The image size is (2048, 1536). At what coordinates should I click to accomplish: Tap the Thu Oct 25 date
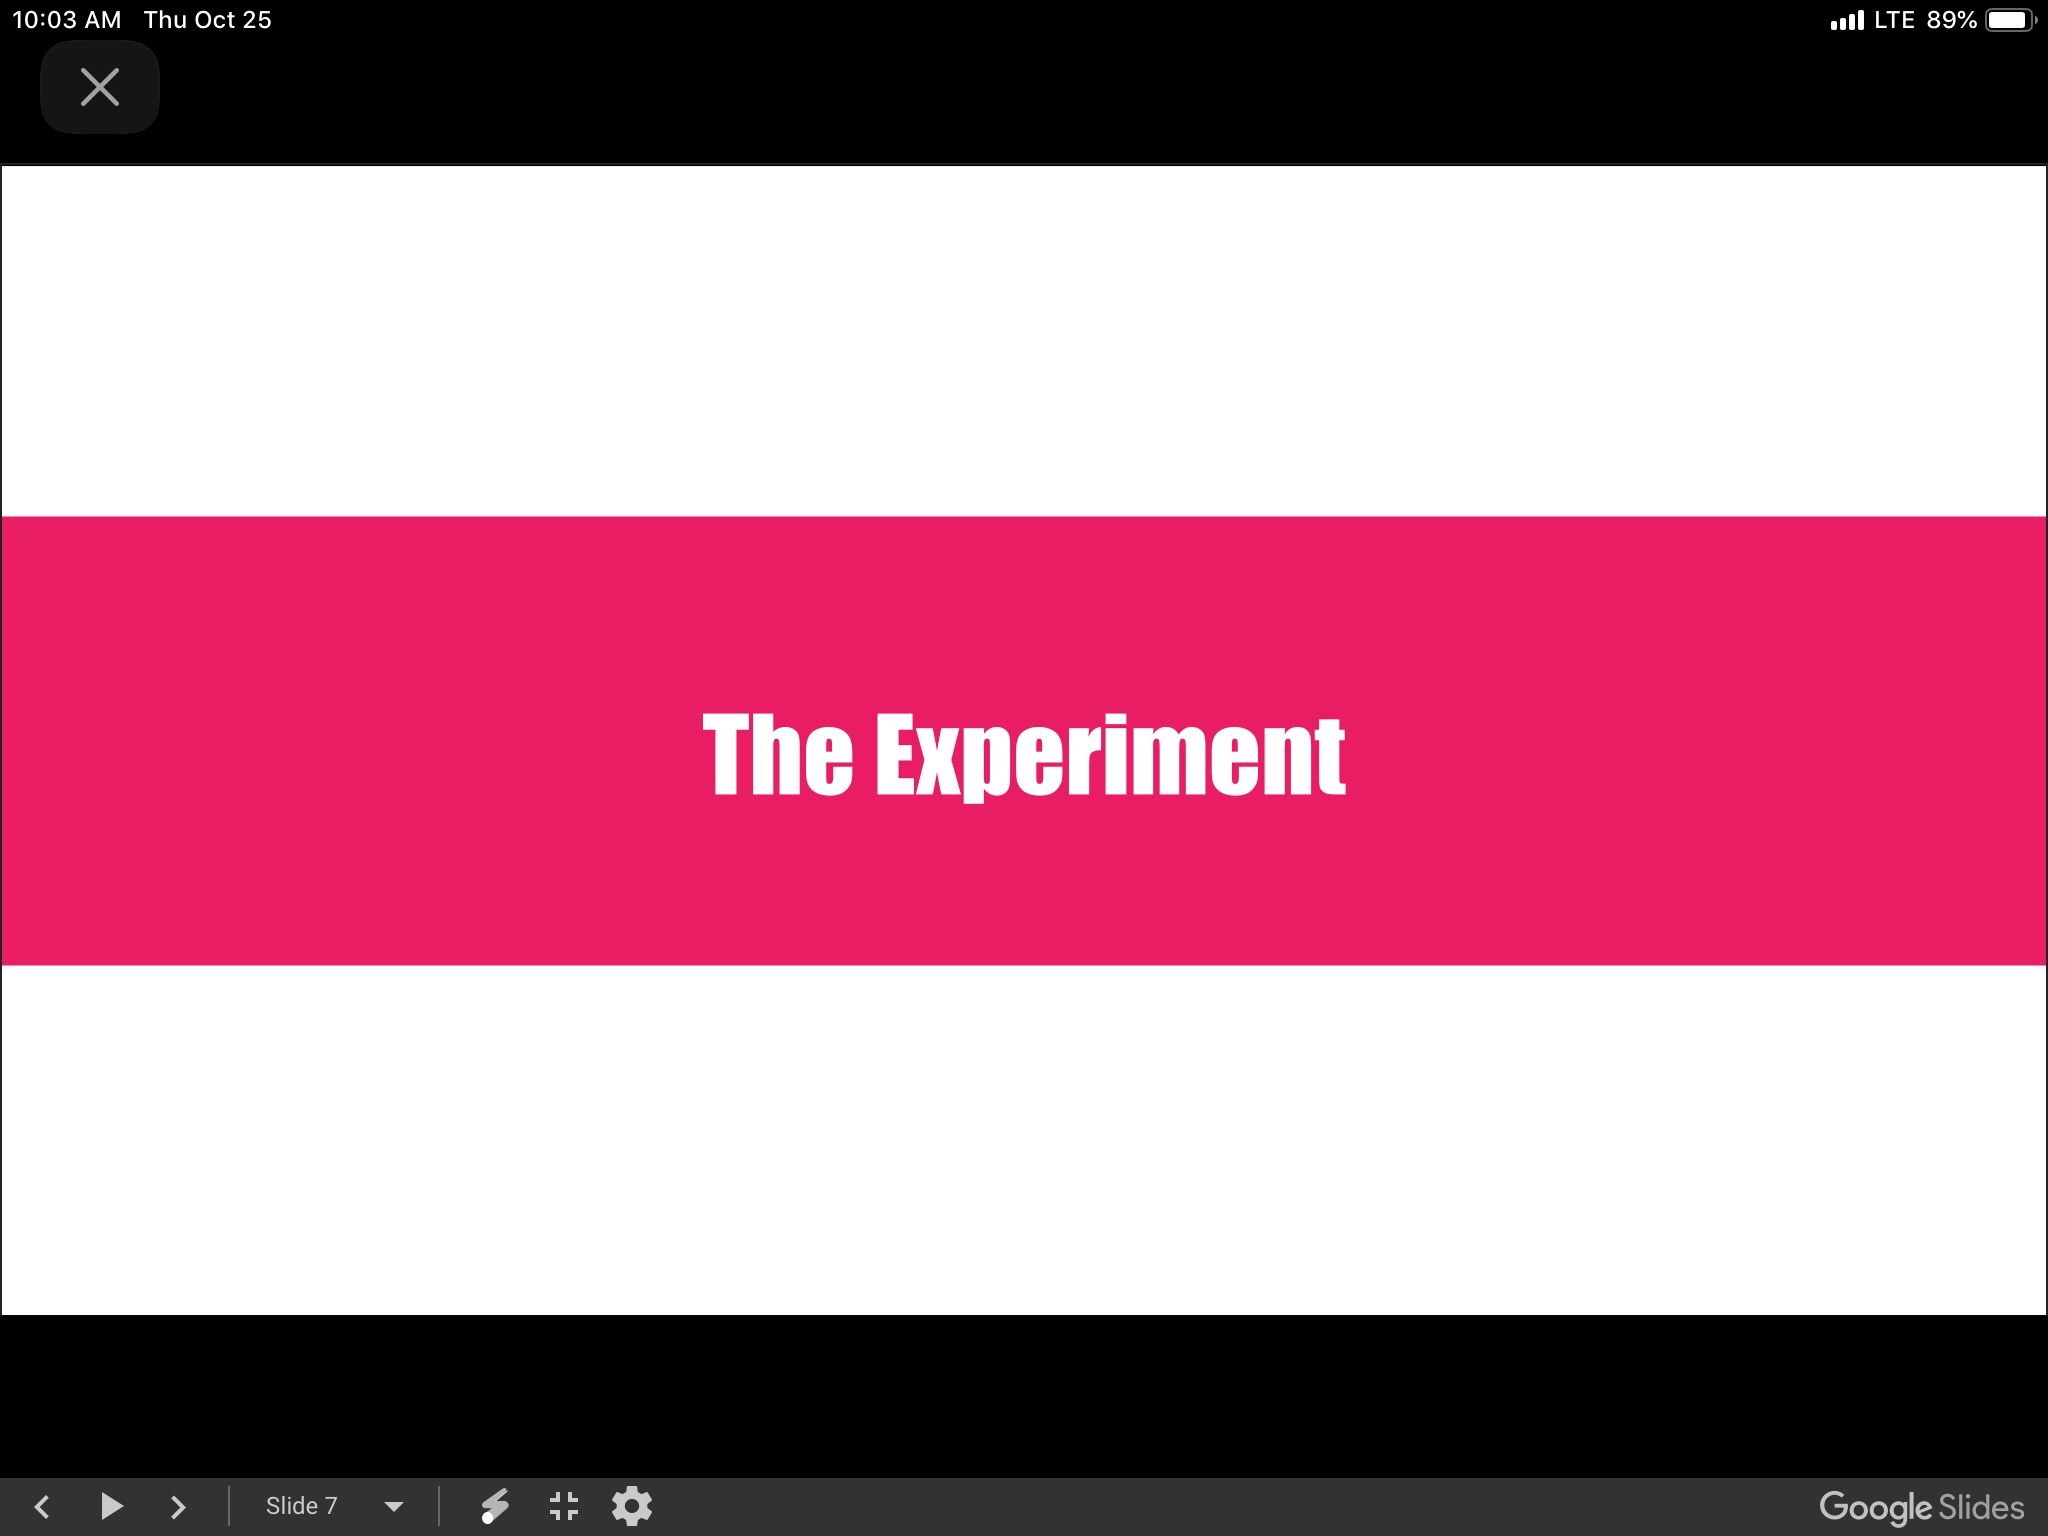207,20
